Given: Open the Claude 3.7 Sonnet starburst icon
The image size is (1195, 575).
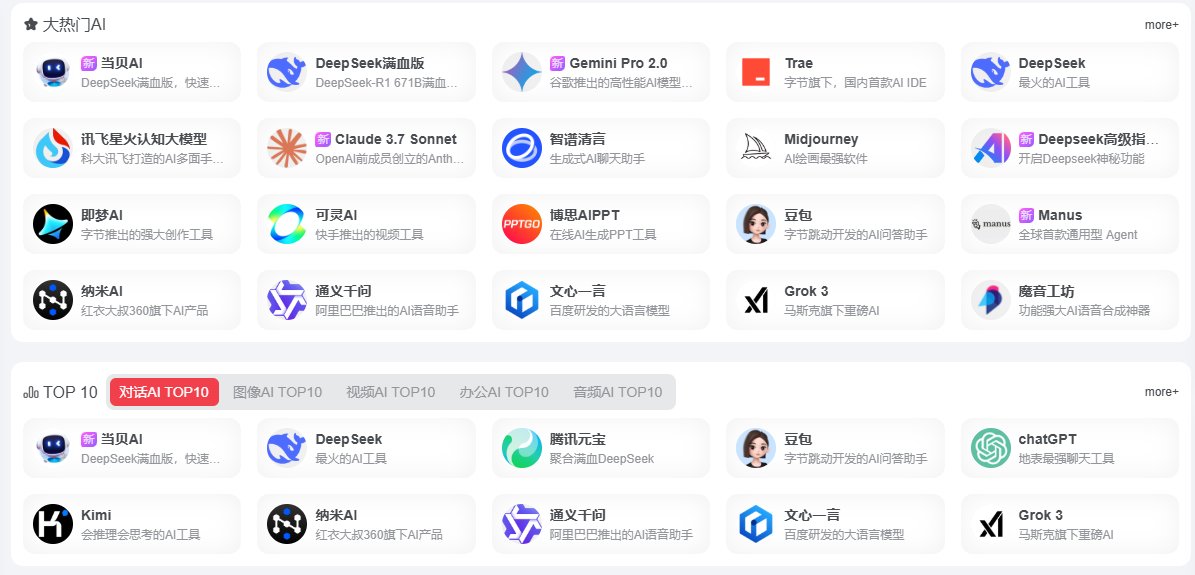Looking at the screenshot, I should 287,148.
